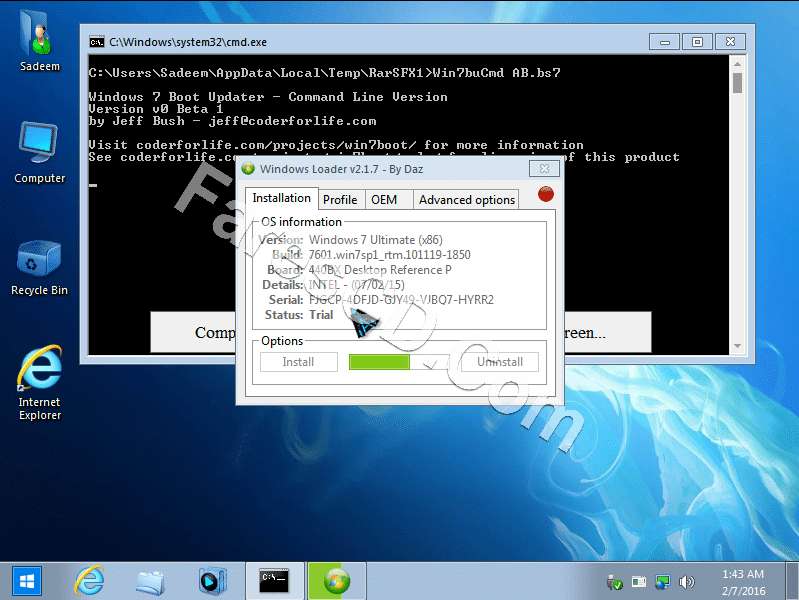Select the Internet Explorer desktop shortcut
Viewport: 799px width, 600px height.
click(x=39, y=382)
